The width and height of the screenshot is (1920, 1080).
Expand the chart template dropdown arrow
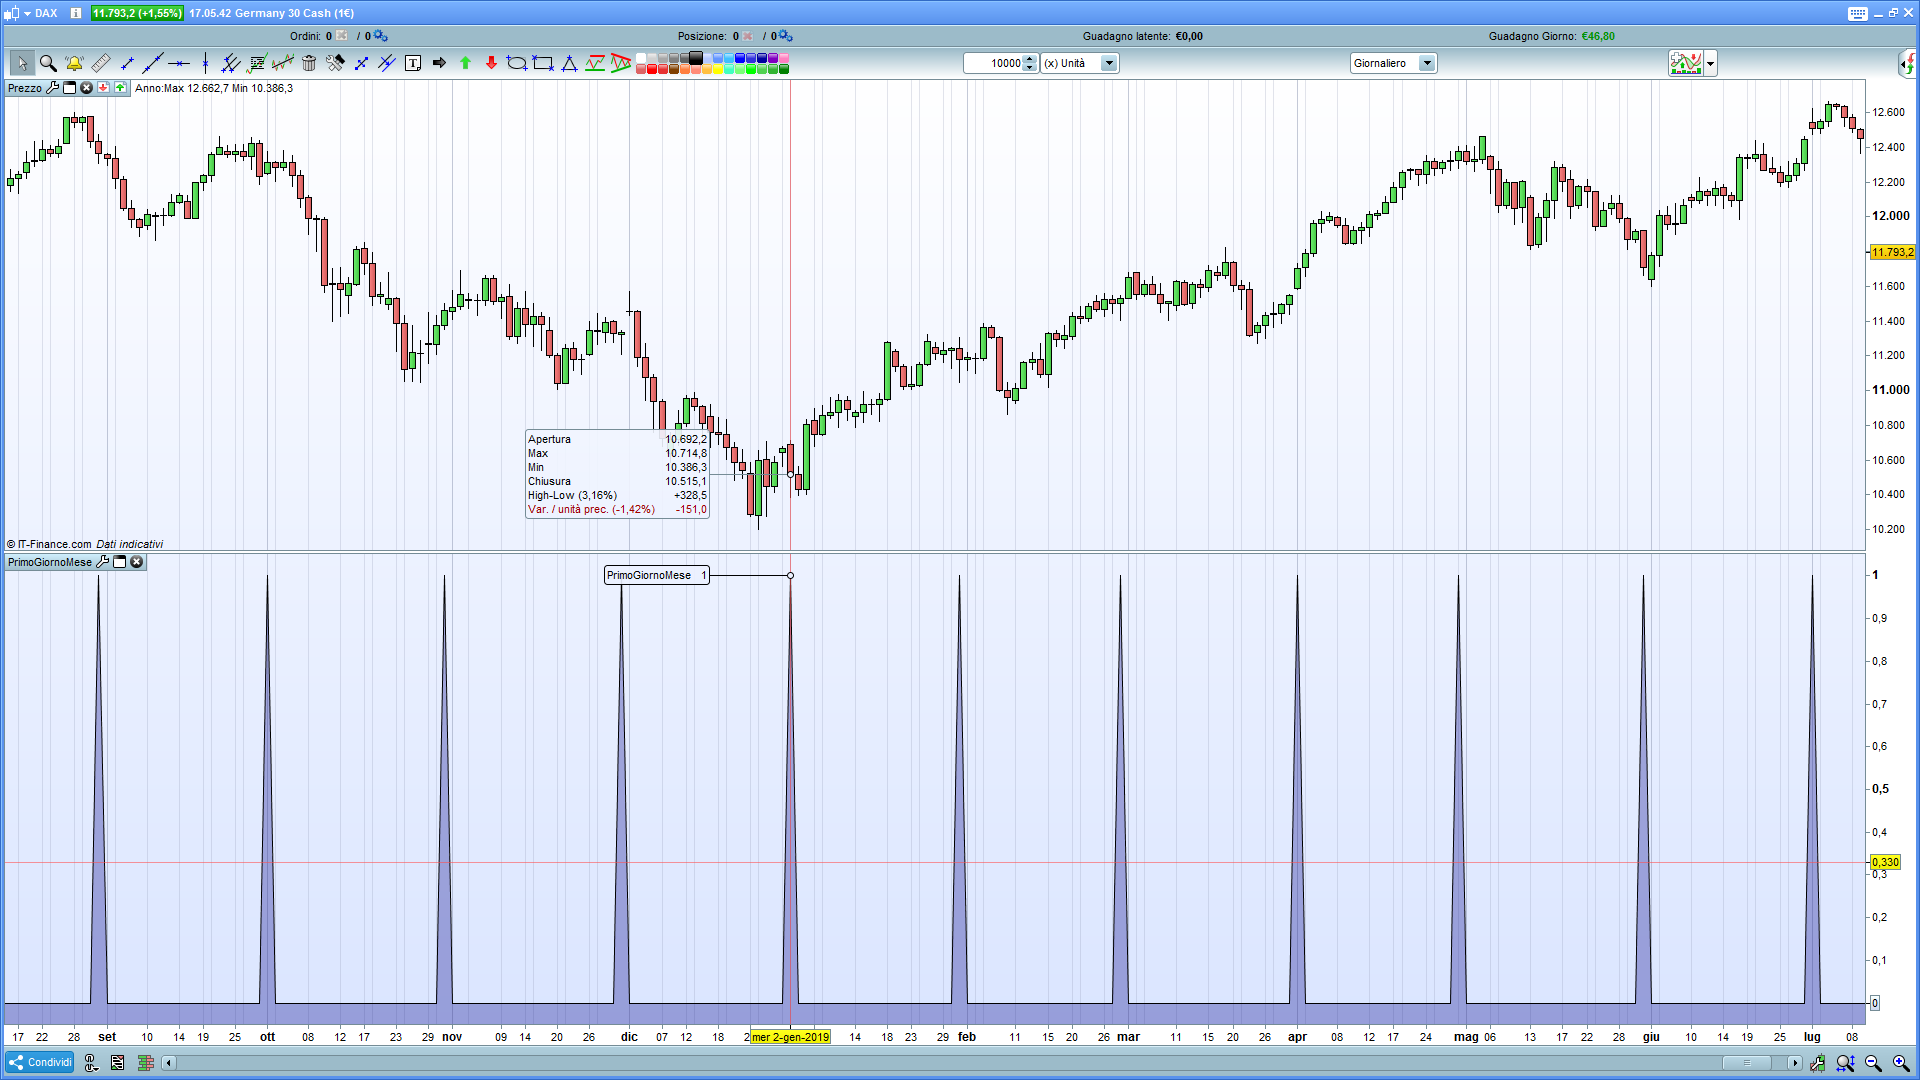[x=1711, y=63]
